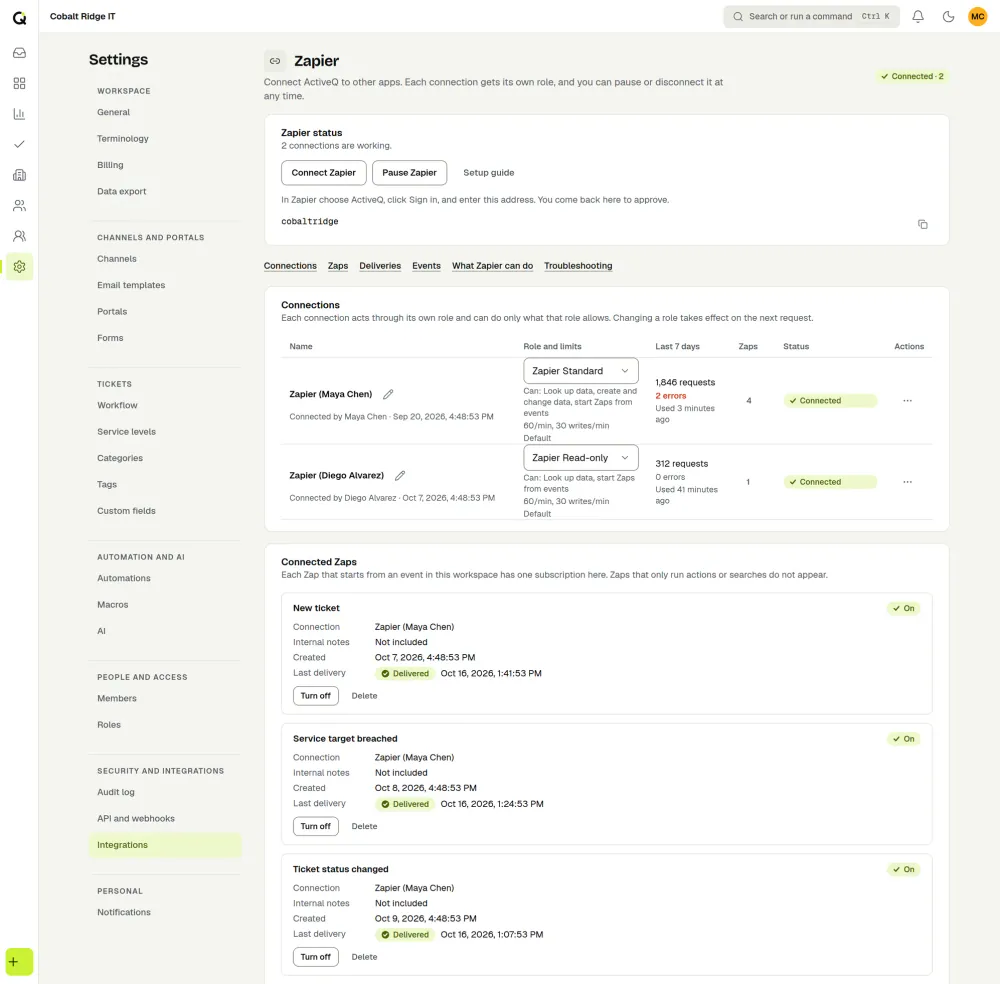Screen dimensions: 1000x984
Task: Open Audit log settings
Action: point(165,792)
